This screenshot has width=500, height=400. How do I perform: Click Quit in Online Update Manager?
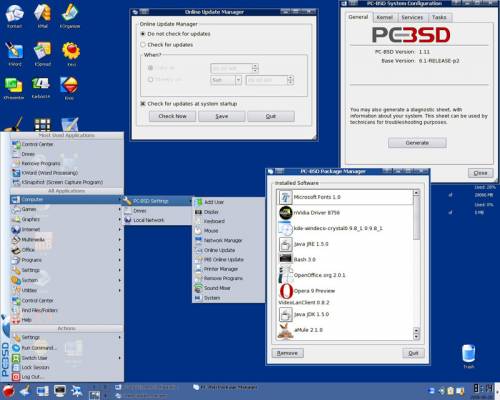(x=271, y=116)
